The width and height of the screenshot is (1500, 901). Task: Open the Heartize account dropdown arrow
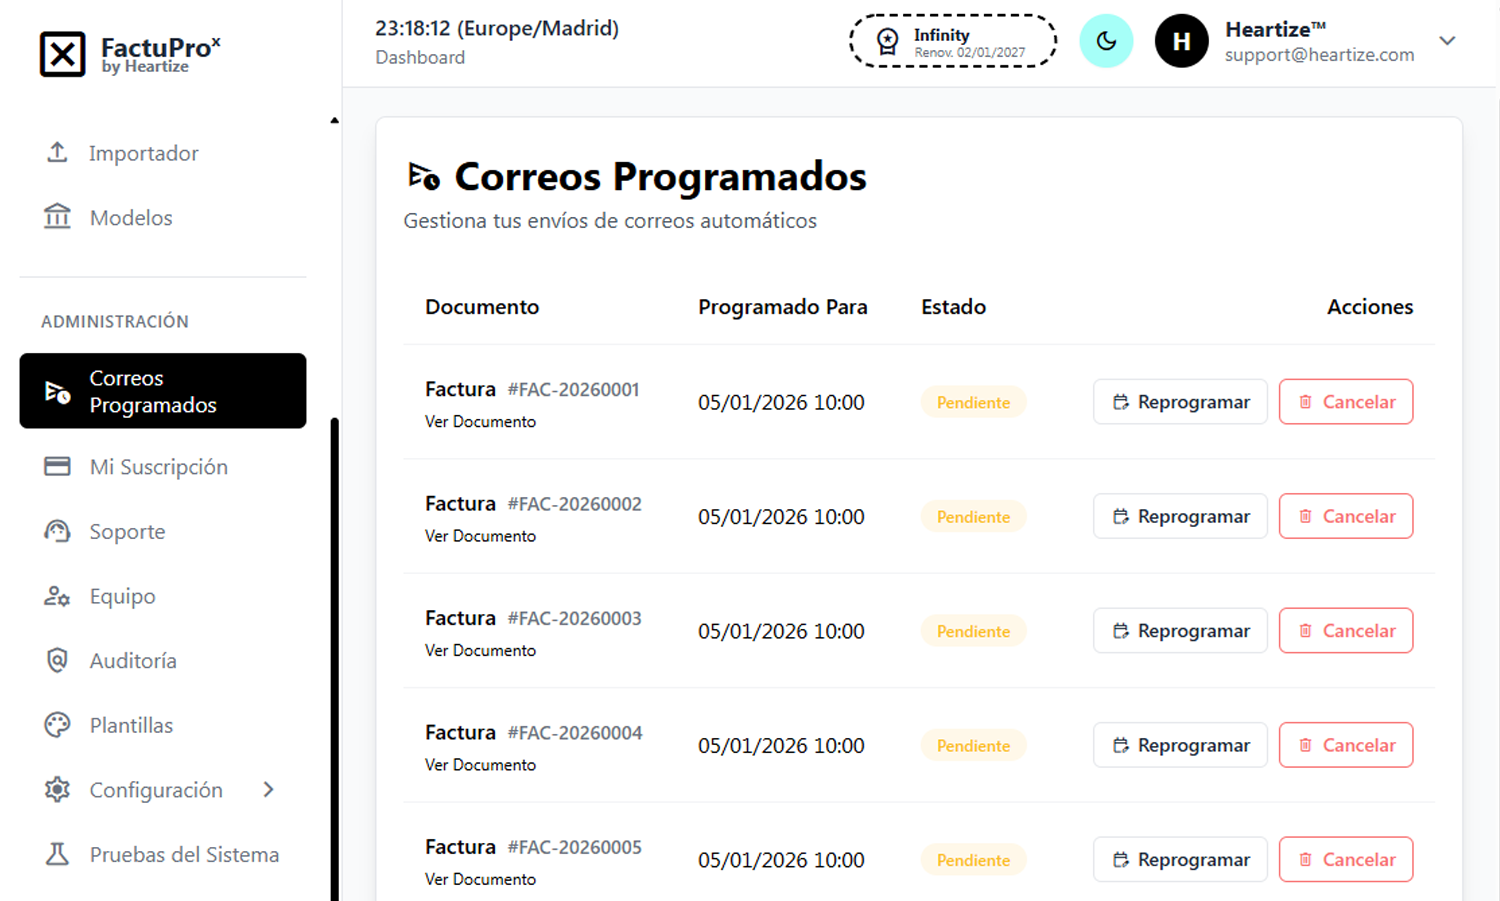coord(1447,41)
